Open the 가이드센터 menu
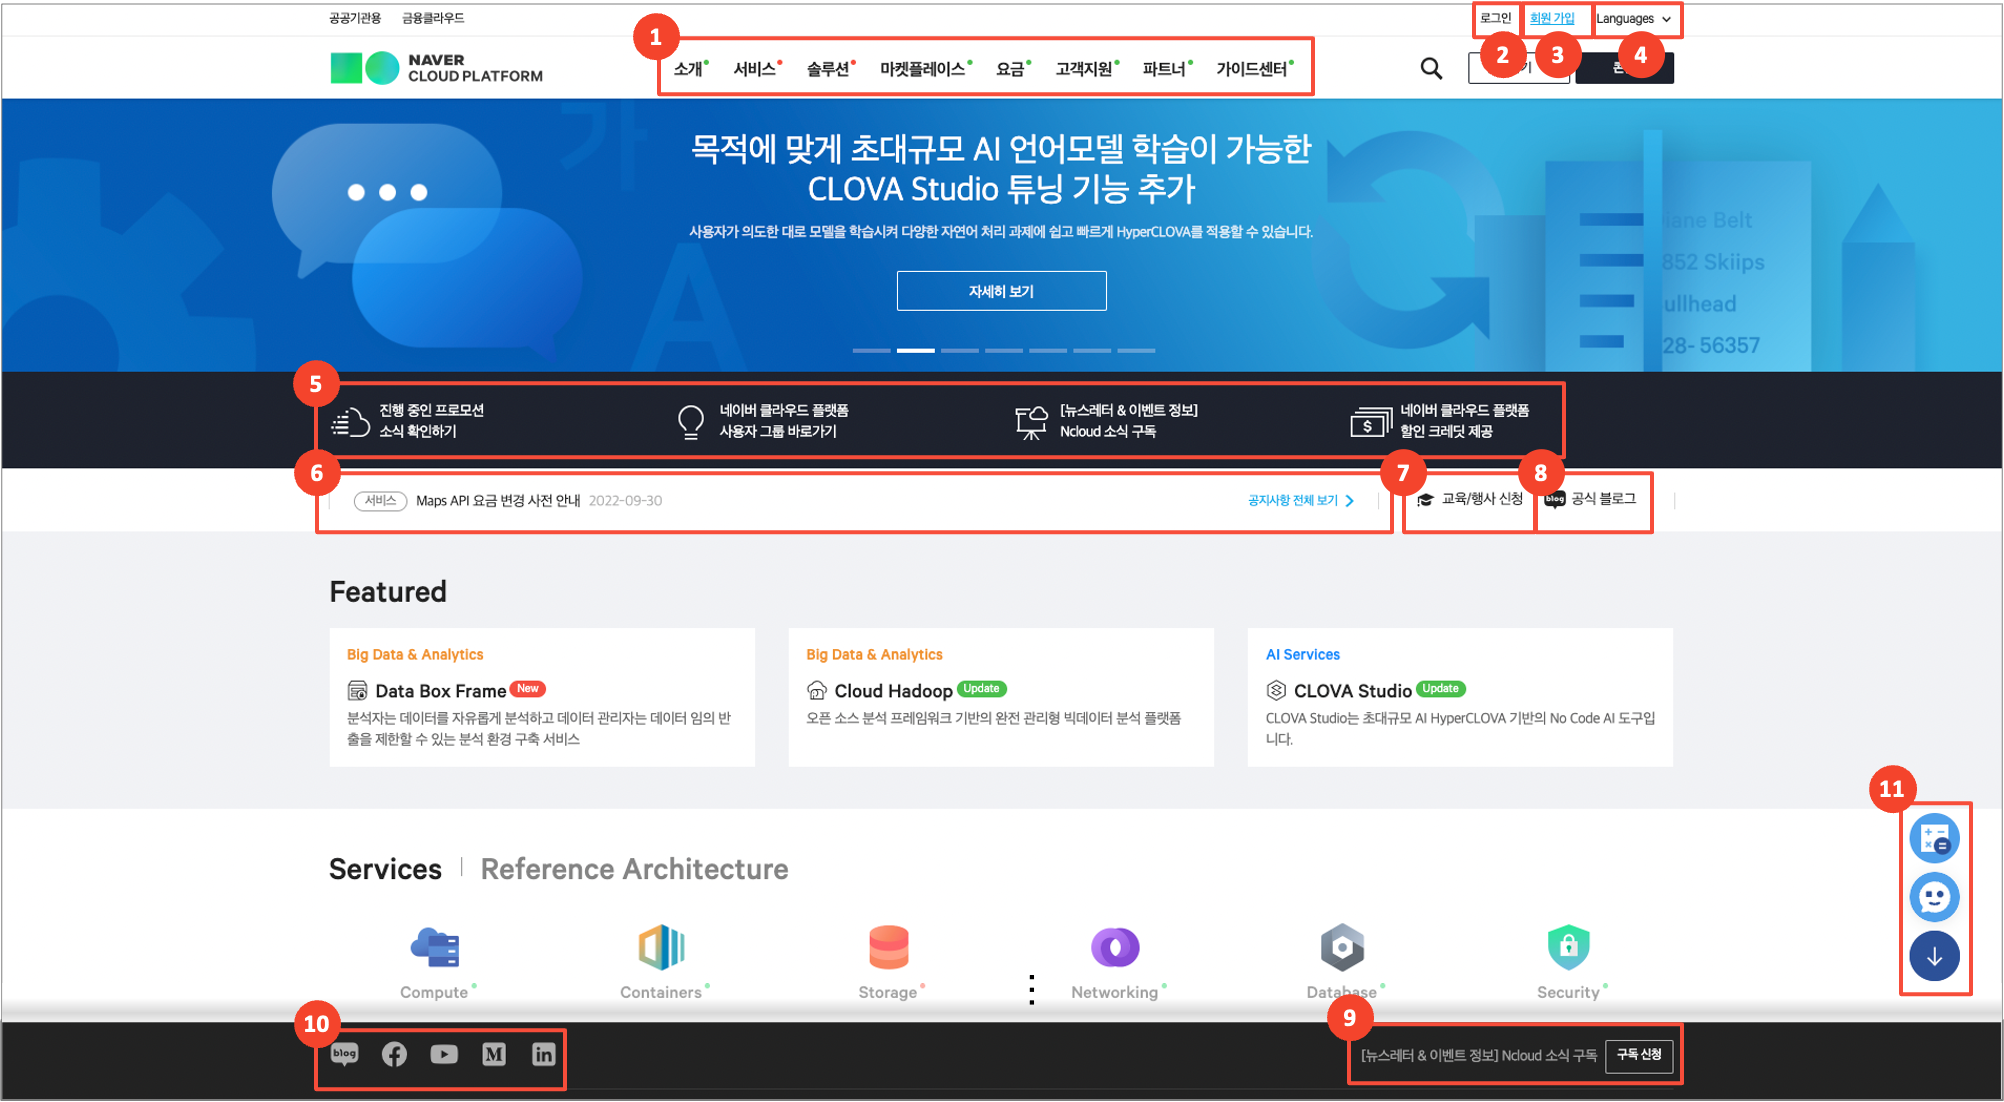 pos(1254,69)
